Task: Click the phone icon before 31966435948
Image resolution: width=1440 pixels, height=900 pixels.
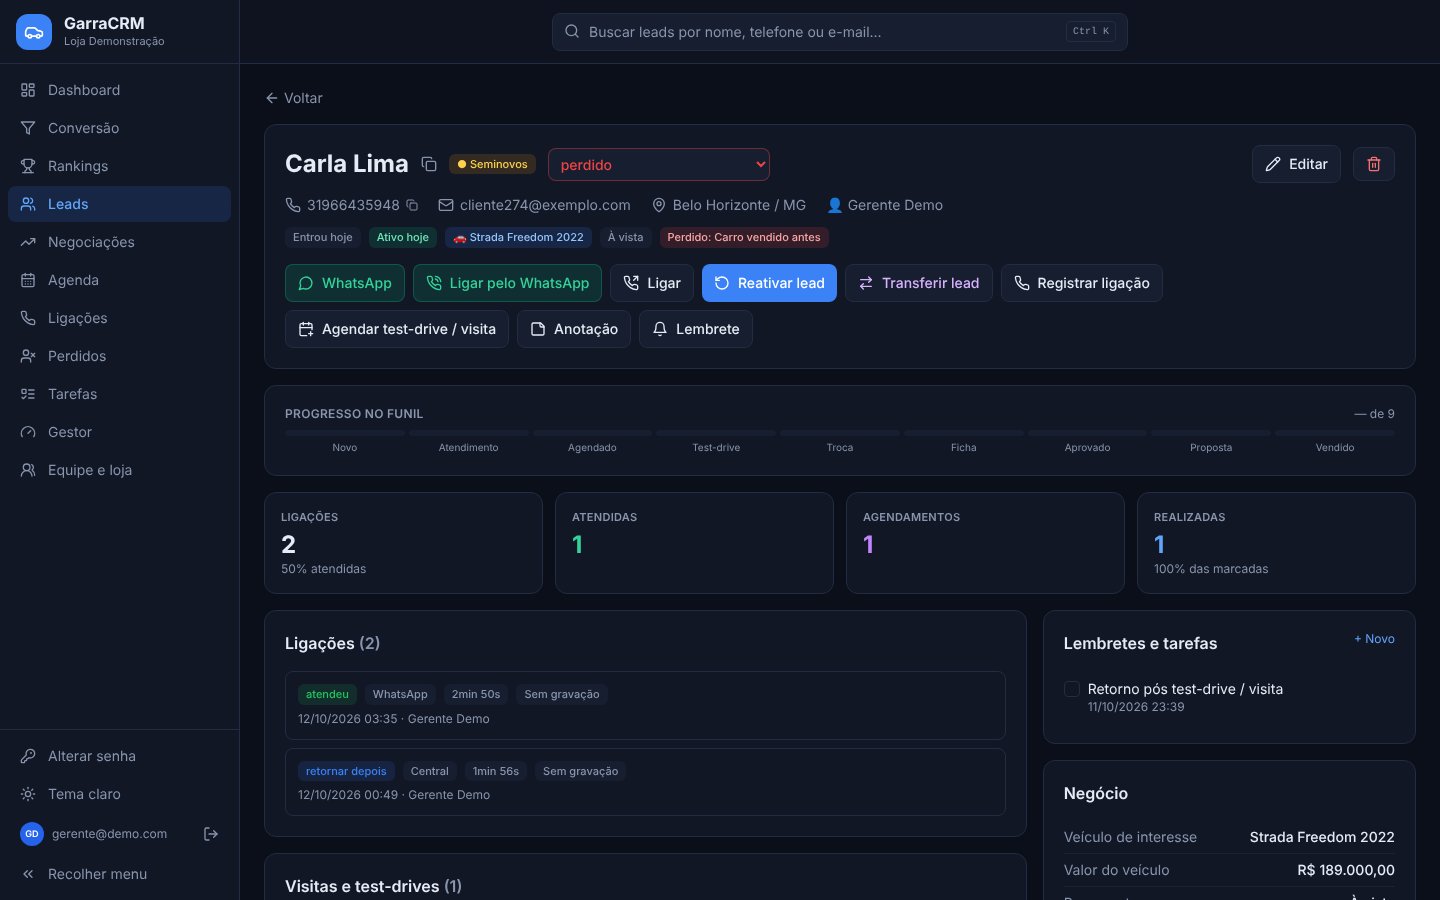Action: pos(293,205)
